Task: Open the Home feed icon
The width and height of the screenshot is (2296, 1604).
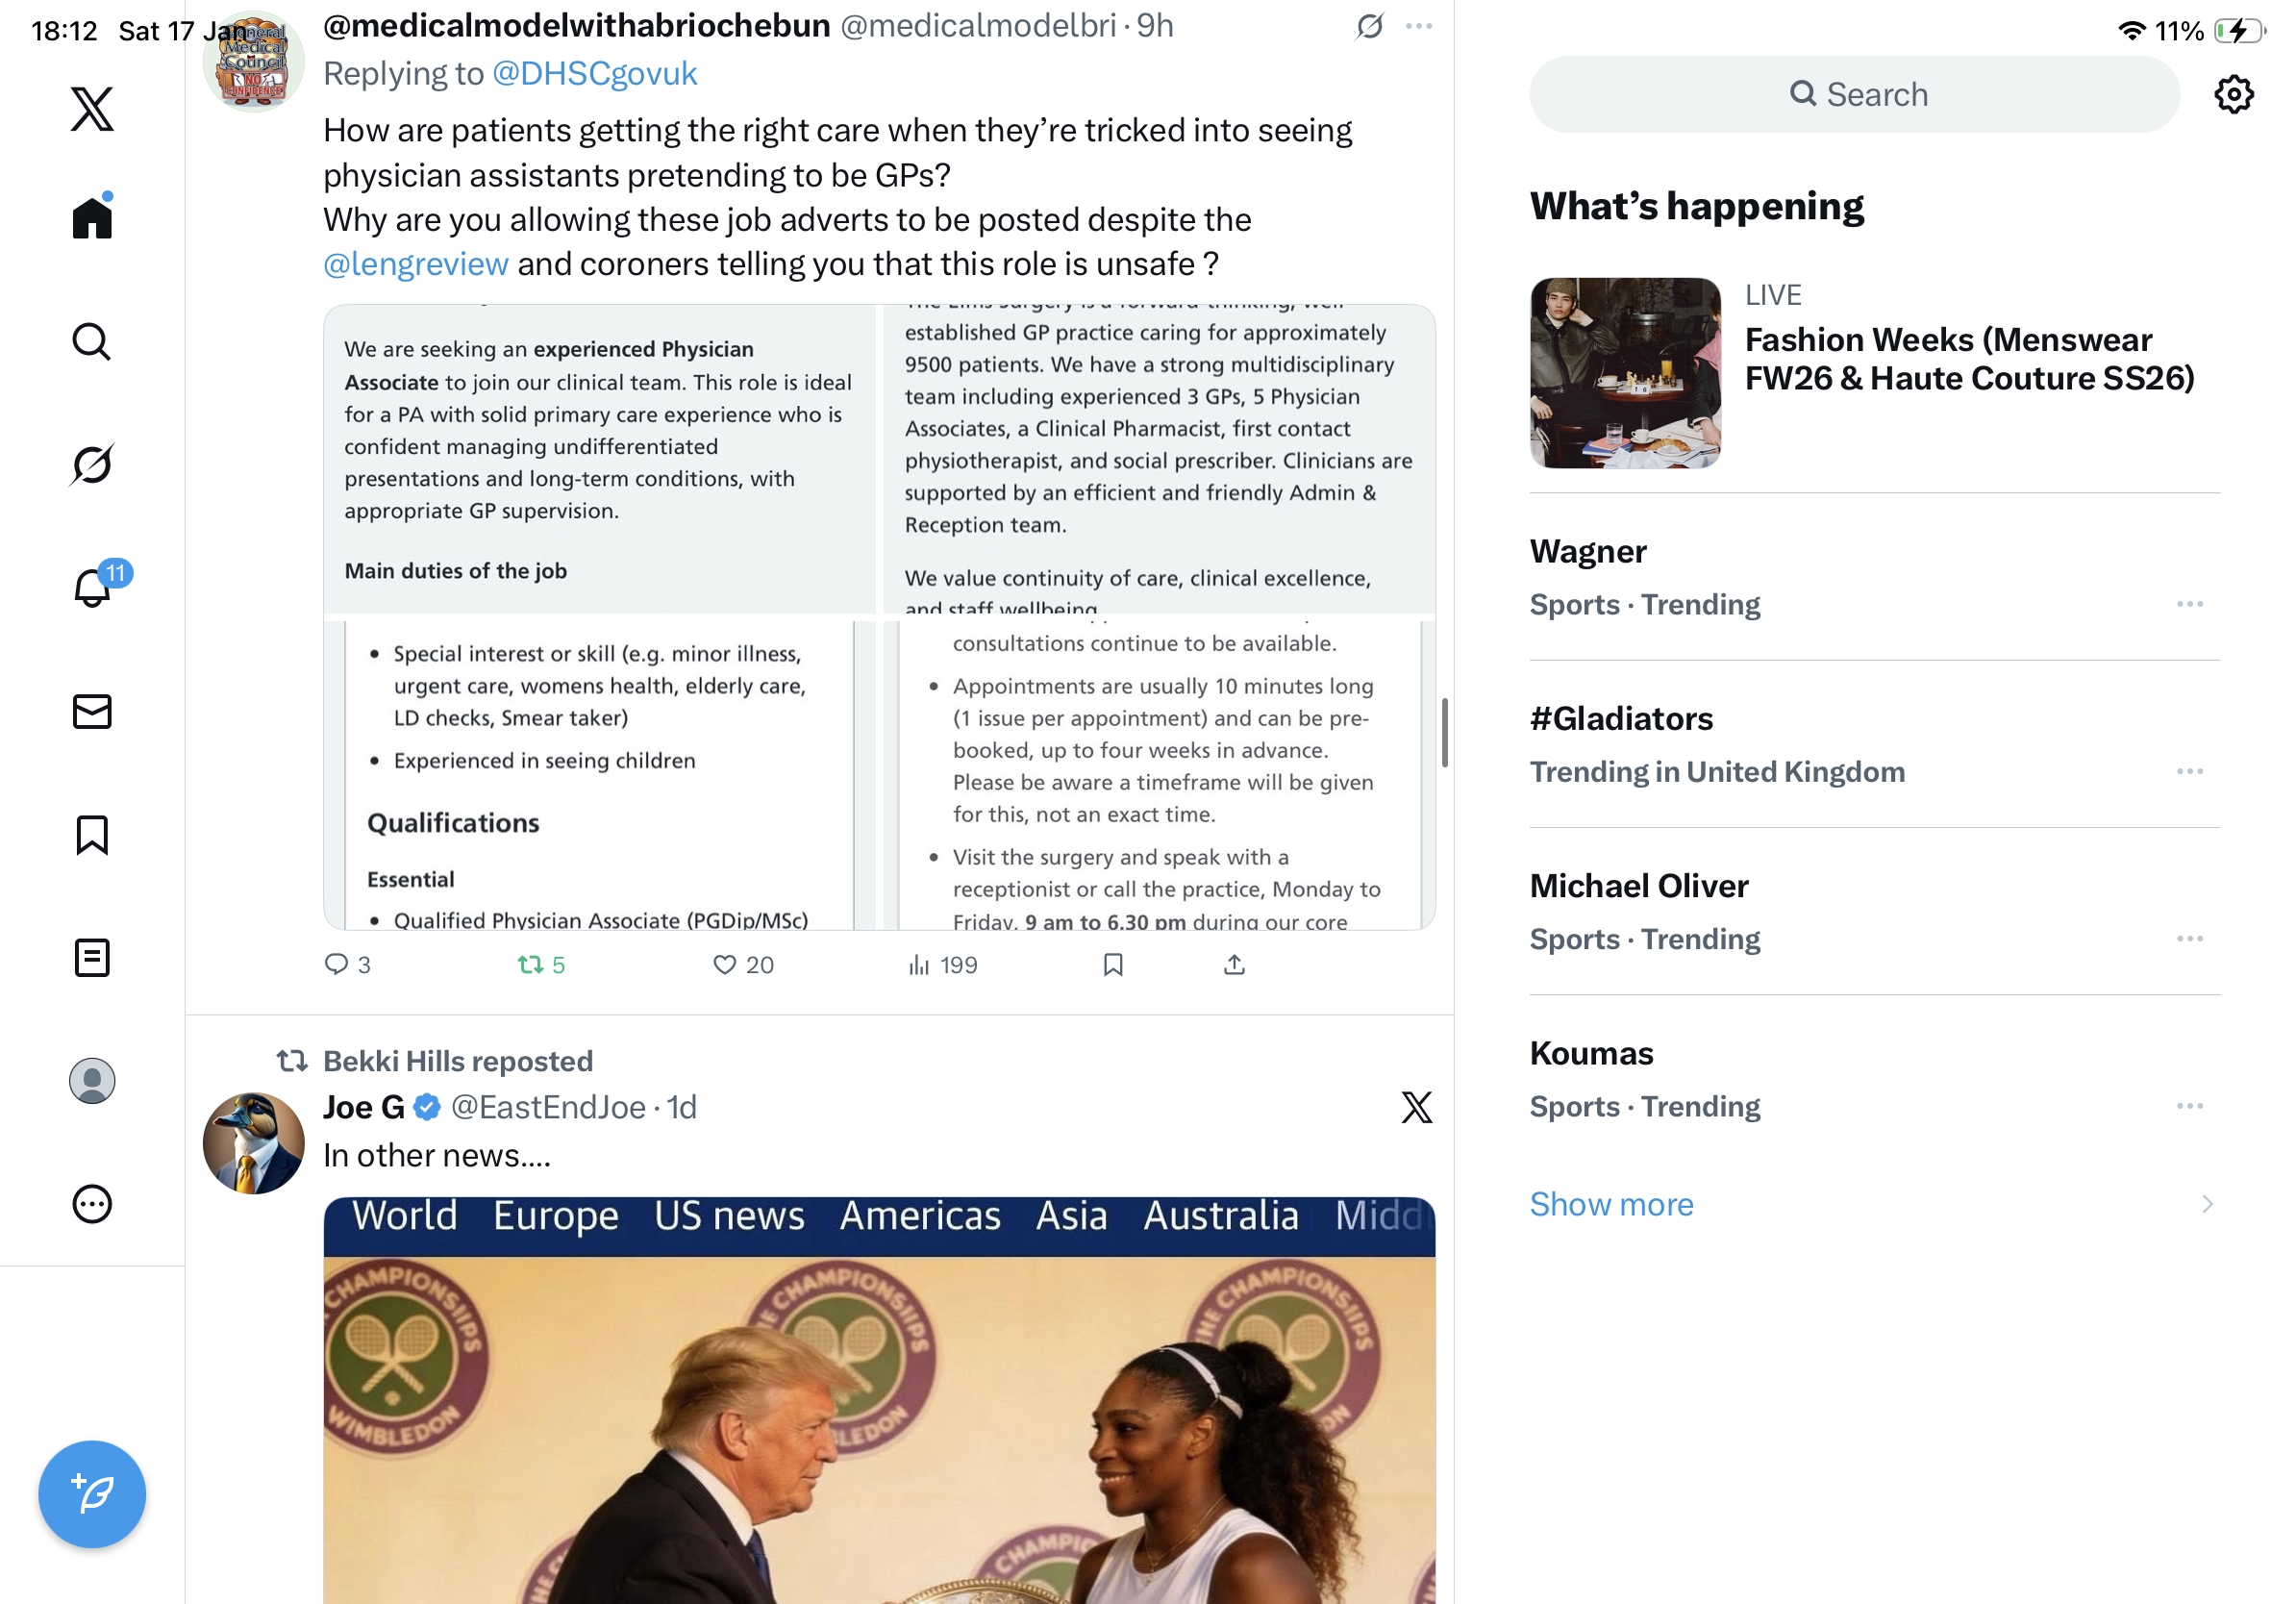Action: [x=92, y=217]
